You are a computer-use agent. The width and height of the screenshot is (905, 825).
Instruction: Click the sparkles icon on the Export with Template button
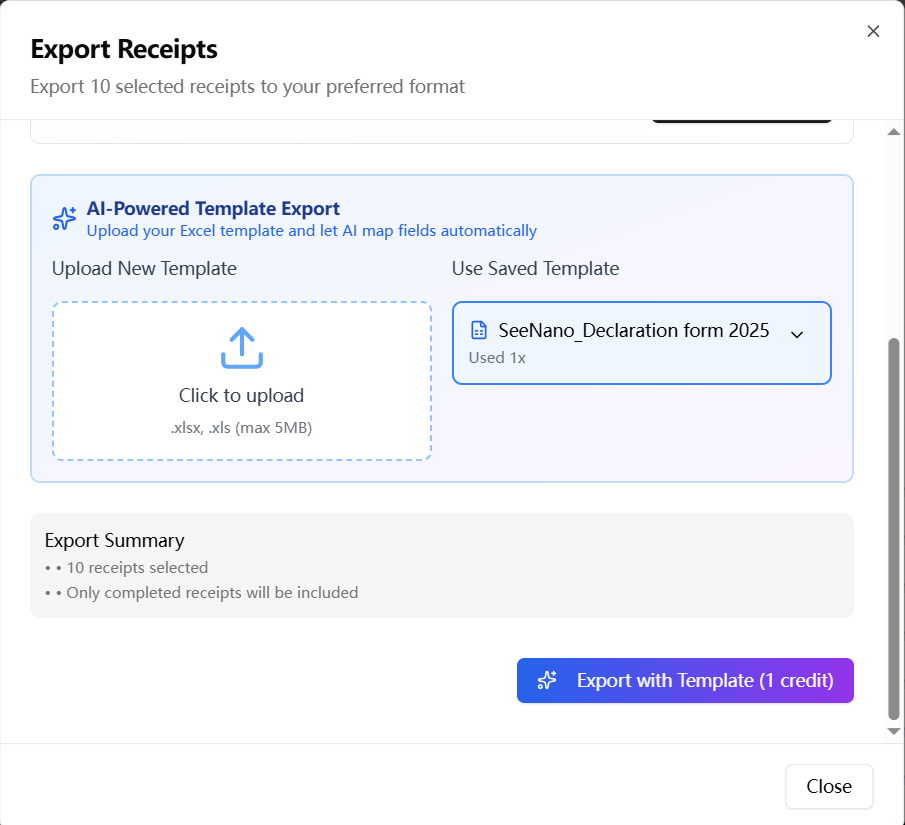(547, 680)
